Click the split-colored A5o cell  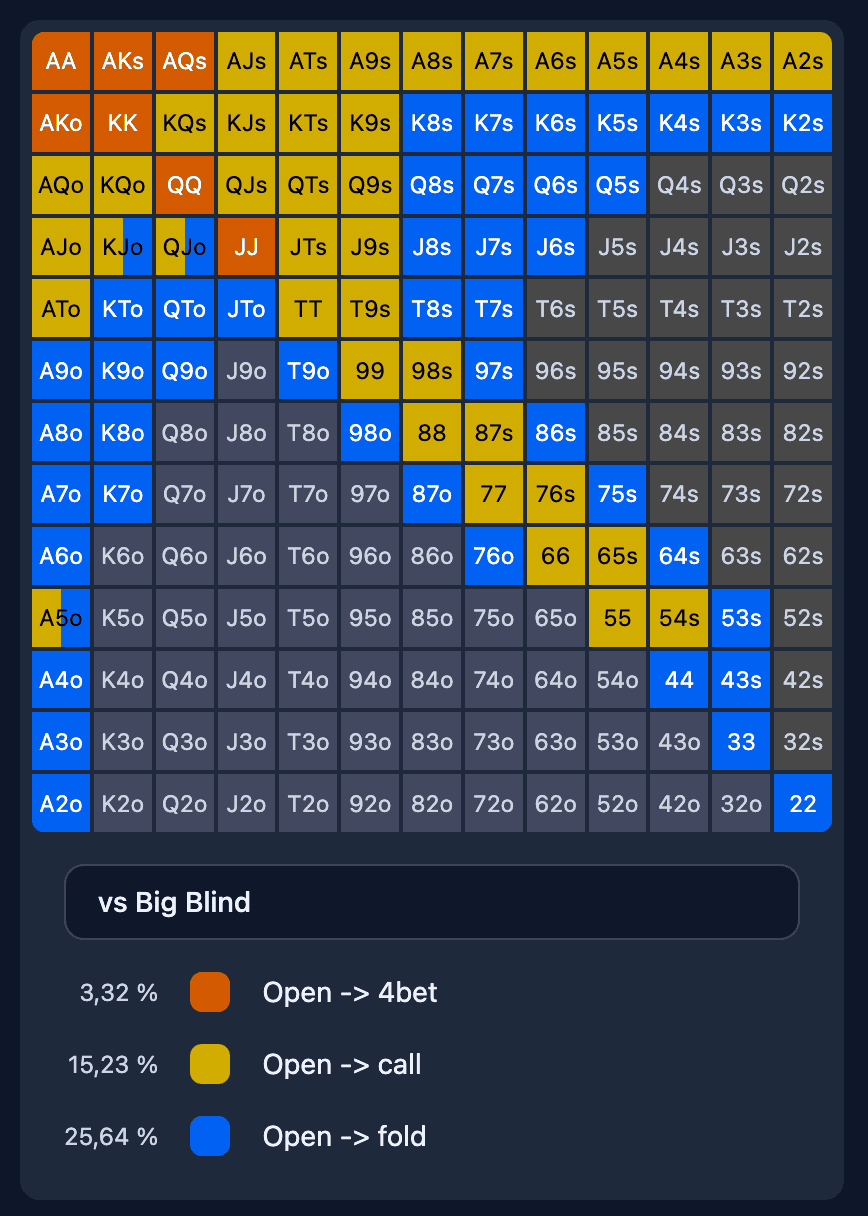pos(61,618)
